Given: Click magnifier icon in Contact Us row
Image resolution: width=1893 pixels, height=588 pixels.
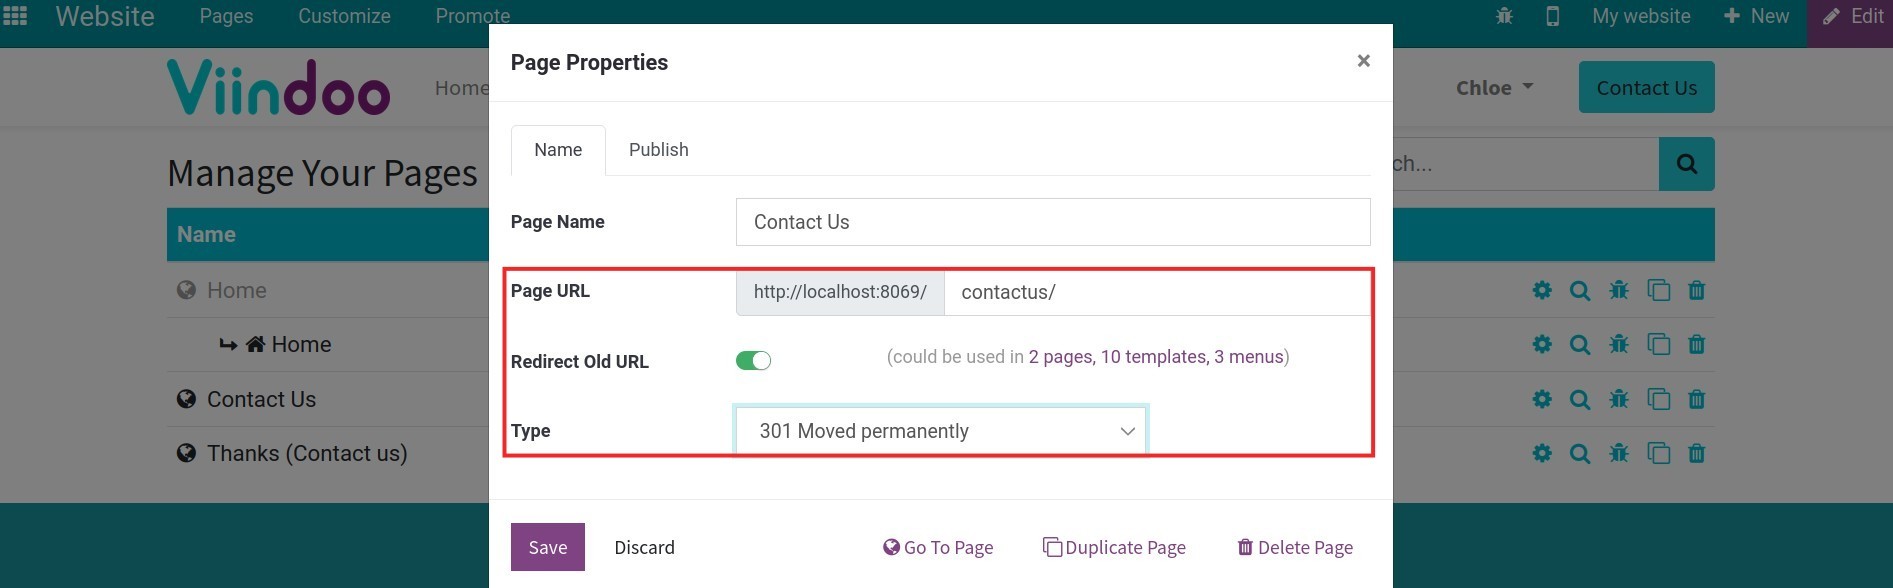Looking at the screenshot, I should point(1580,399).
